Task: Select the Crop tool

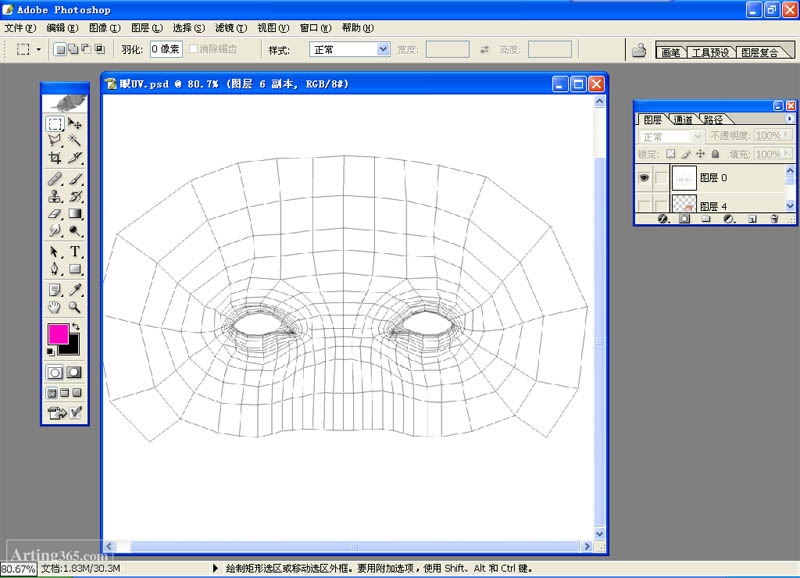Action: (x=55, y=158)
